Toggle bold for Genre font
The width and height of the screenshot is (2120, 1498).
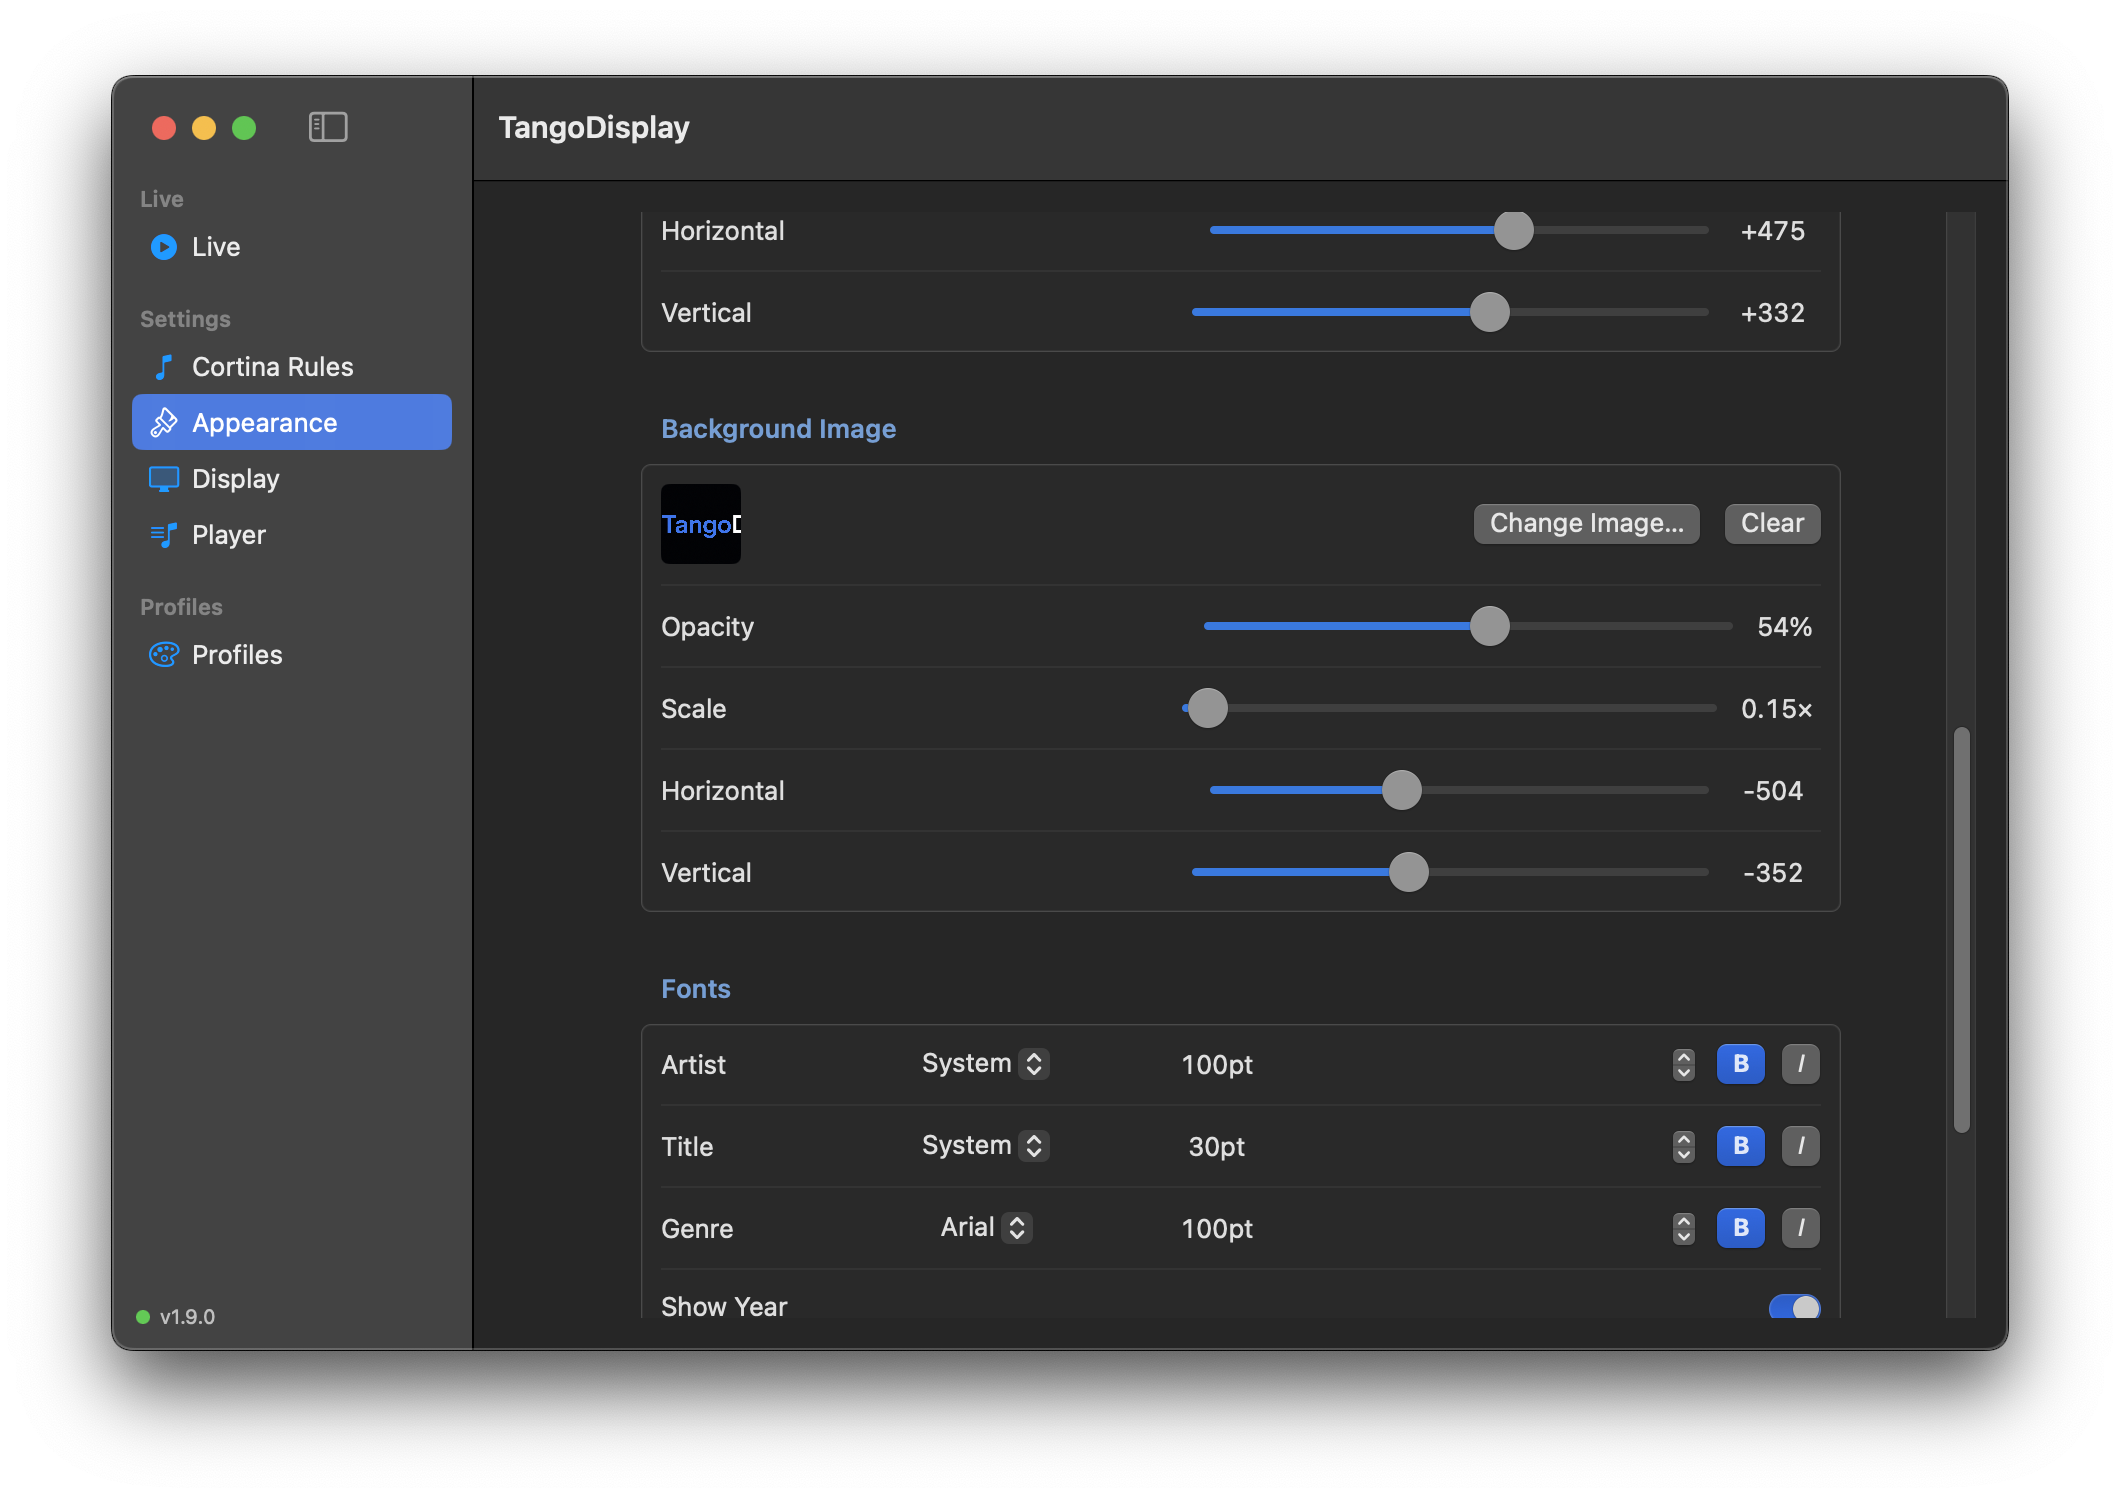click(x=1741, y=1228)
